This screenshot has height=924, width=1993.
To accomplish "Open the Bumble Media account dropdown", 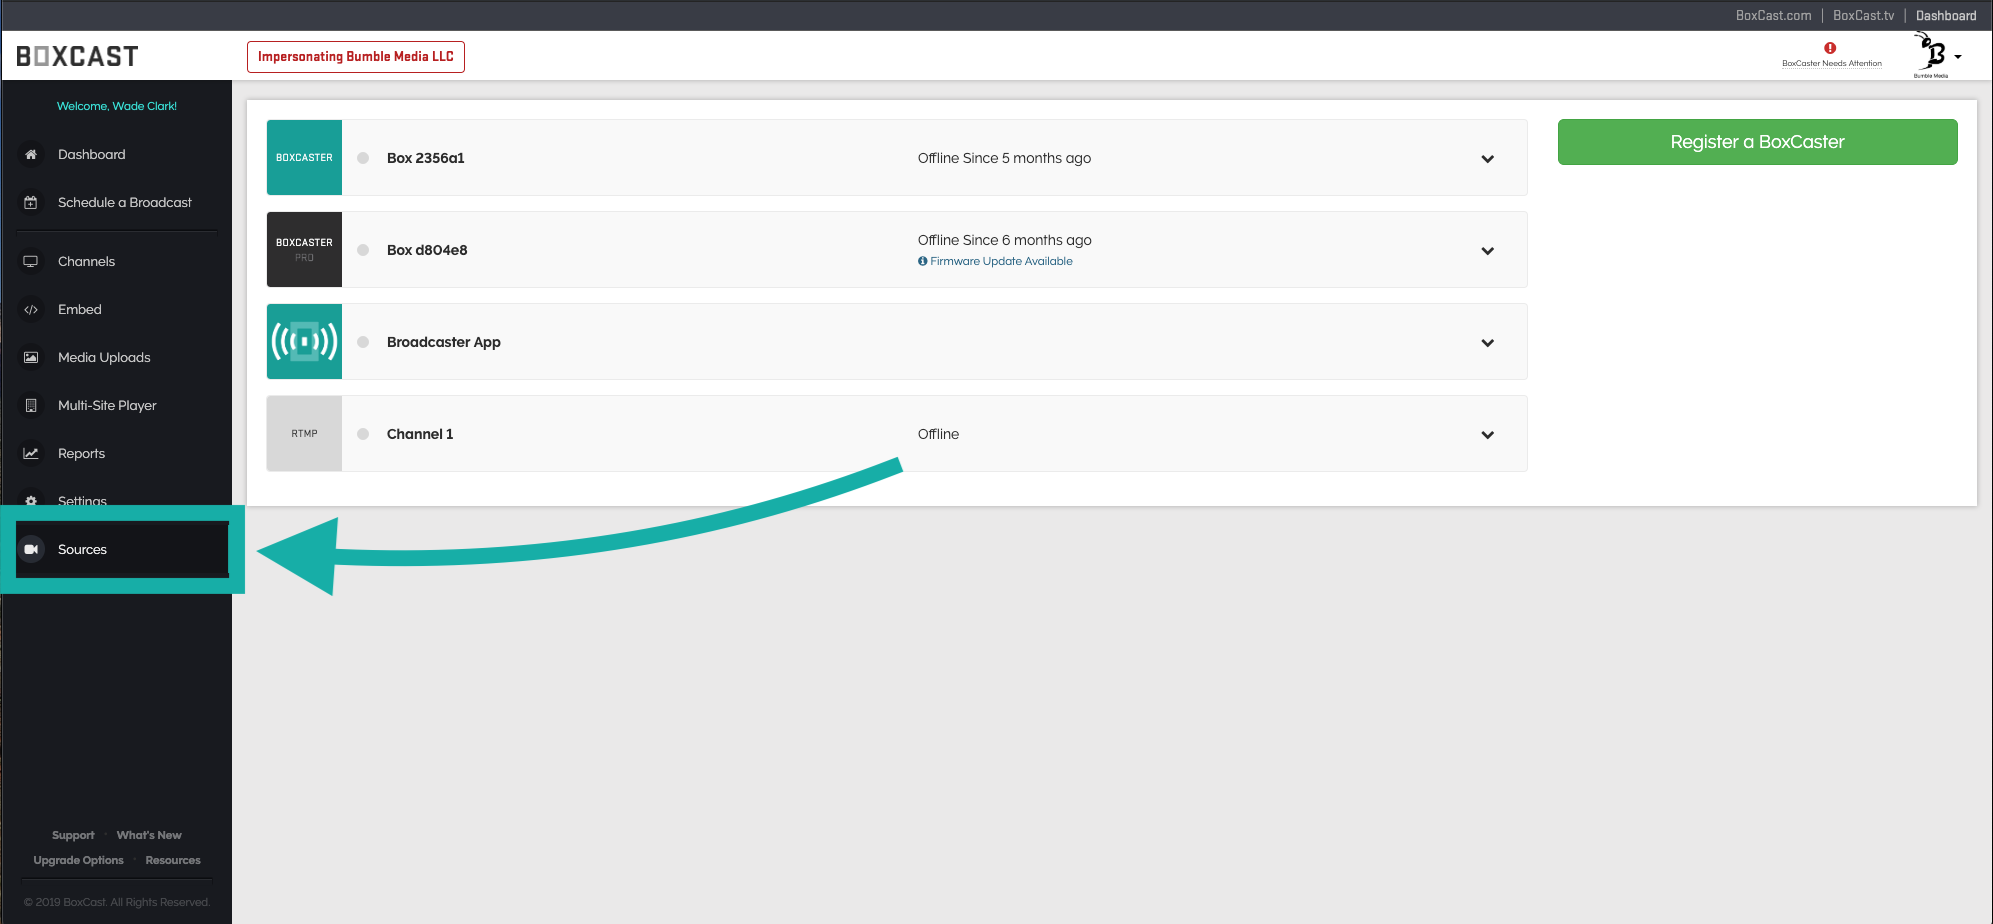I will tap(1938, 56).
